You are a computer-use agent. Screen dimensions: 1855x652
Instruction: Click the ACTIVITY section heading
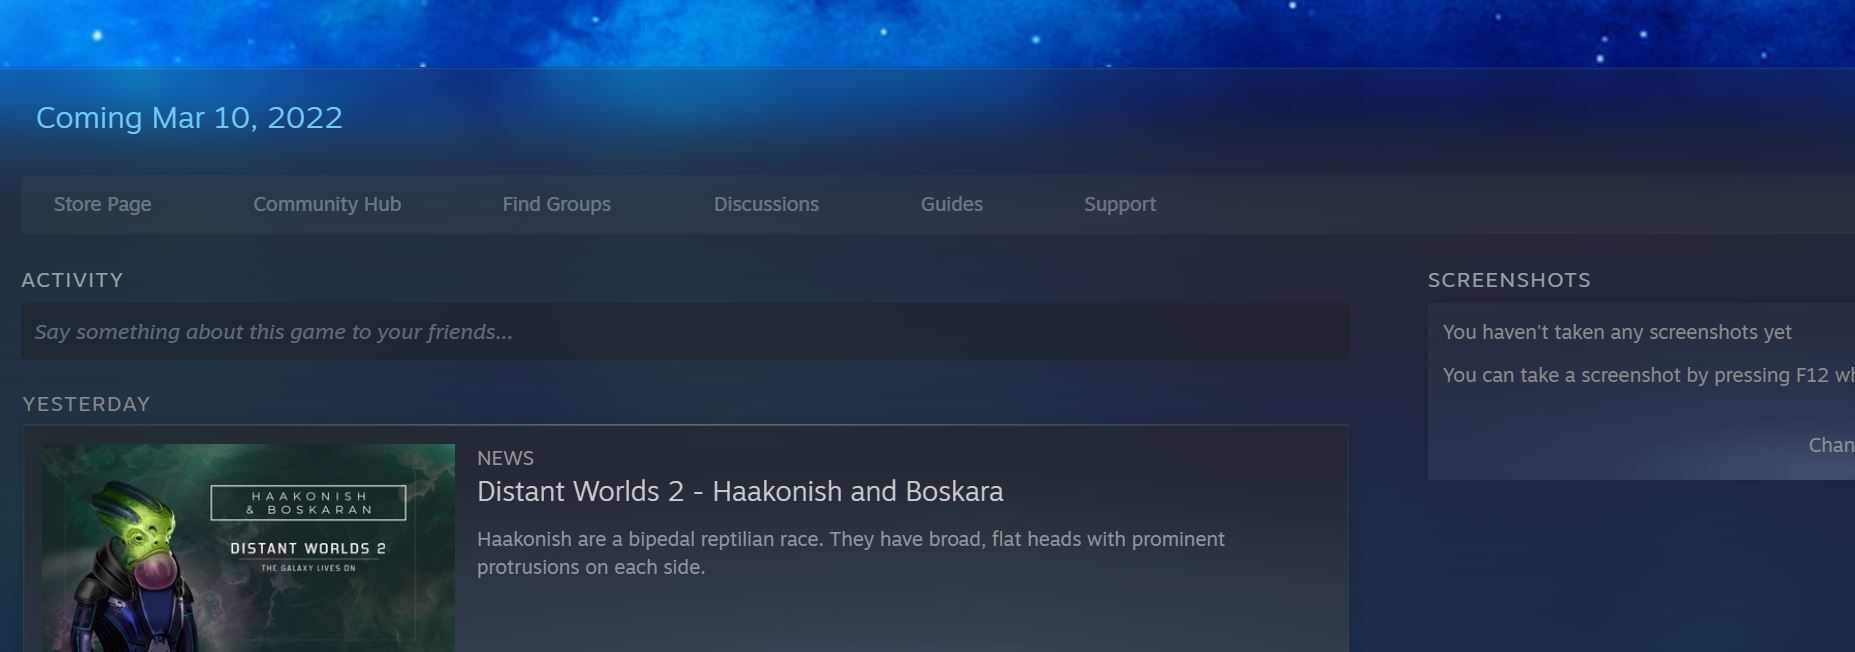pos(72,280)
